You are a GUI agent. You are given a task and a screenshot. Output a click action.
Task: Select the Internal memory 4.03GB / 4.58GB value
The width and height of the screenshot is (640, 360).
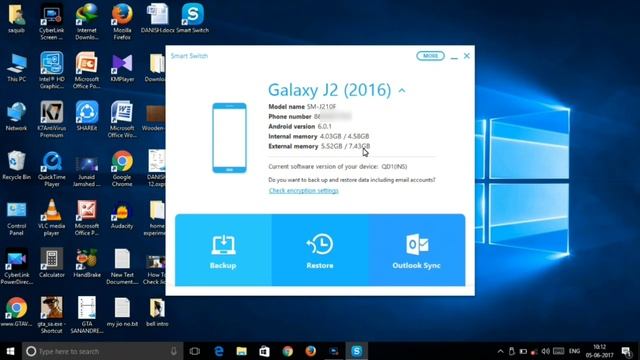pos(344,136)
